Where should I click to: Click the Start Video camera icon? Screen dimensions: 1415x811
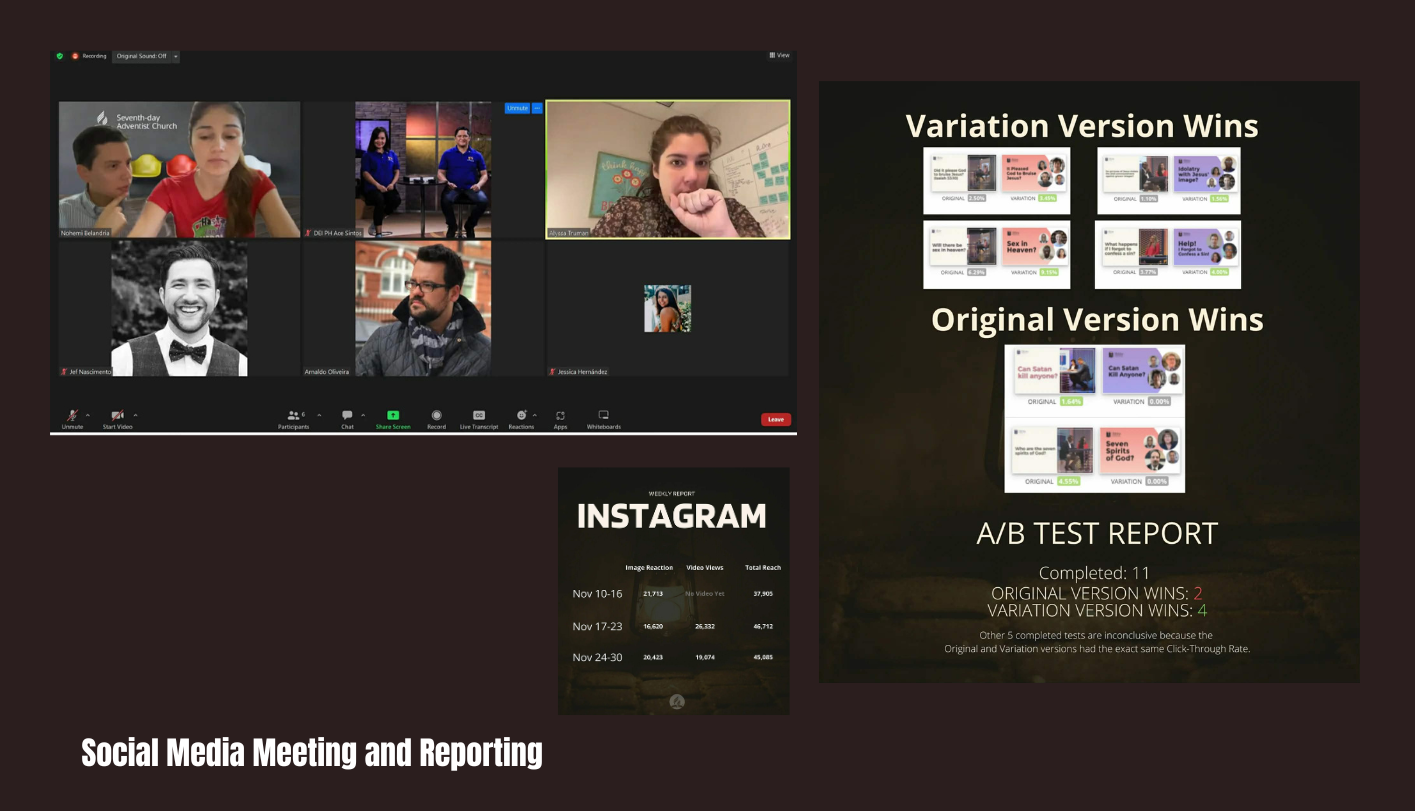click(117, 415)
